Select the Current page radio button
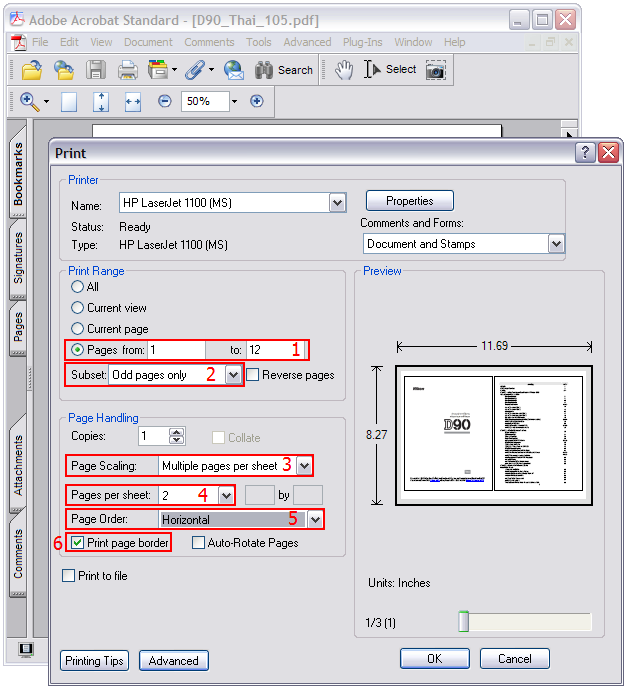 (x=77, y=329)
